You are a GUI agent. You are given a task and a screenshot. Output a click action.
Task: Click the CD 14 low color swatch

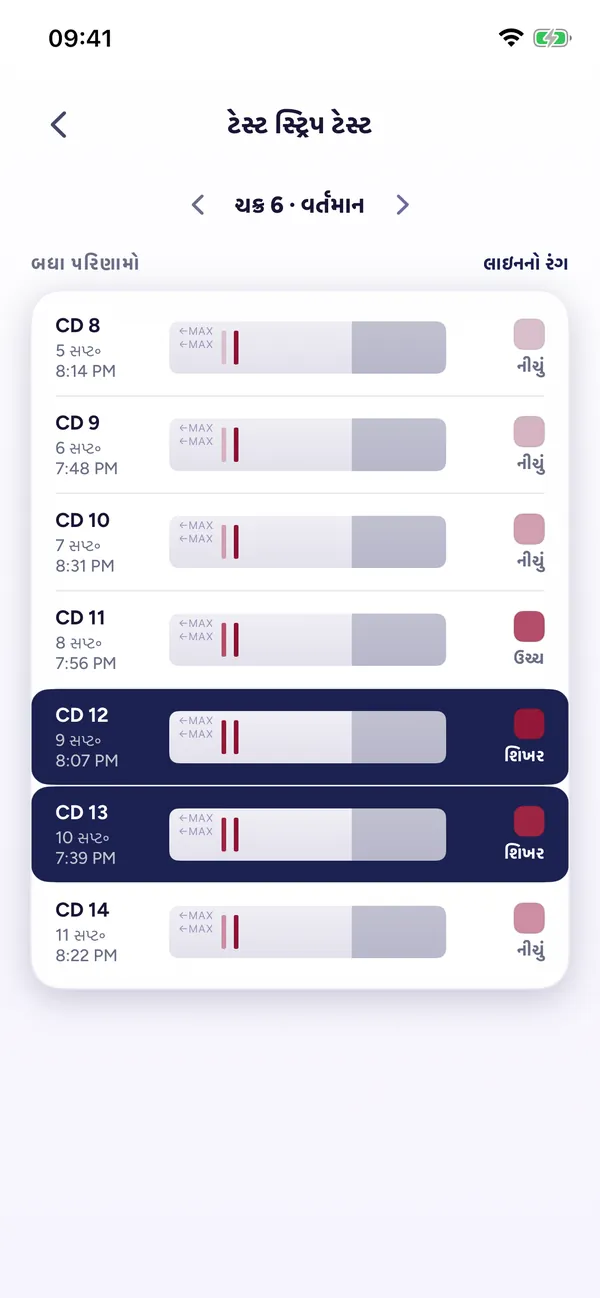point(529,918)
